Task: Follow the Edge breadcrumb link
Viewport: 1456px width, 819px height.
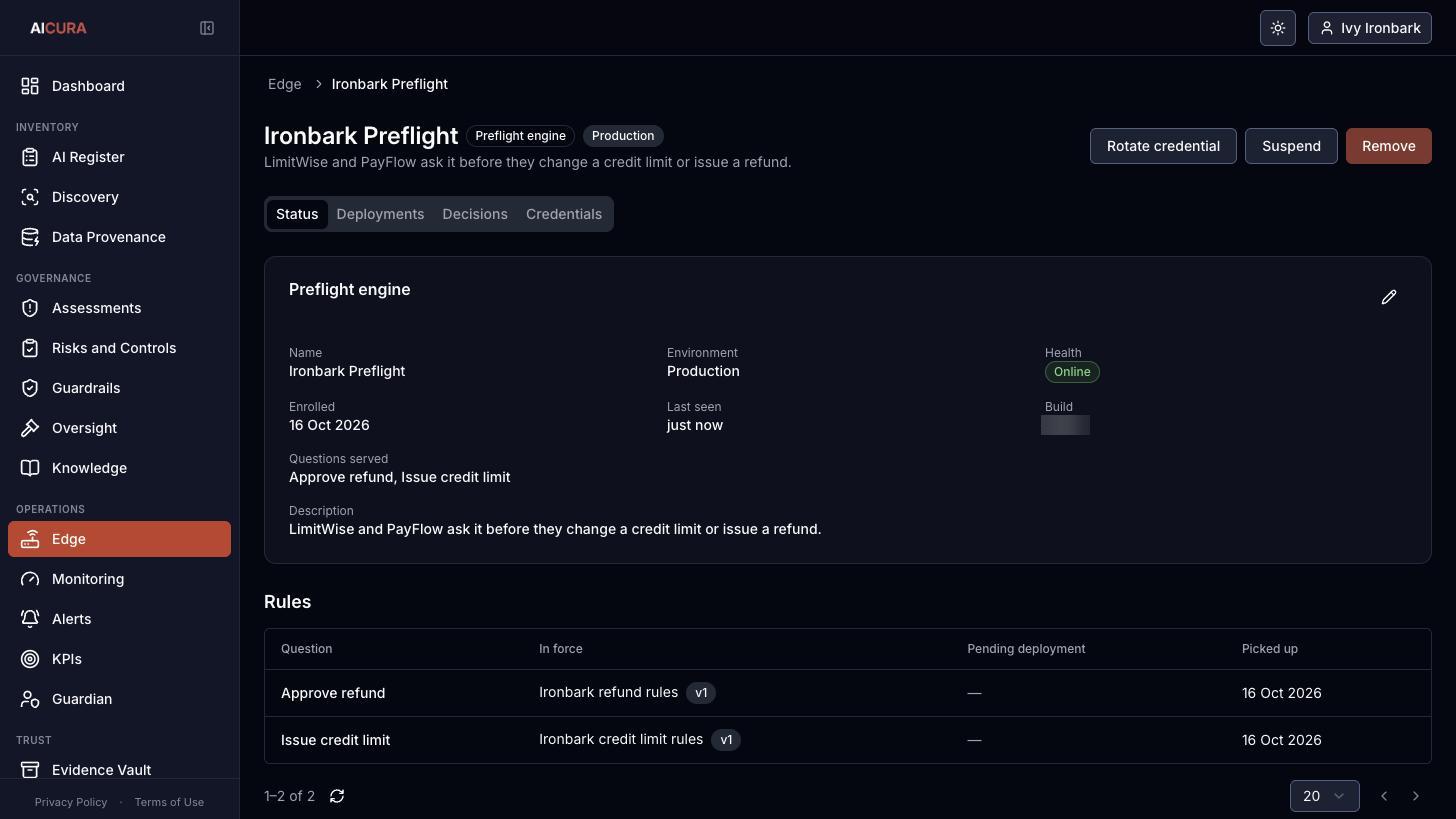Action: click(285, 84)
